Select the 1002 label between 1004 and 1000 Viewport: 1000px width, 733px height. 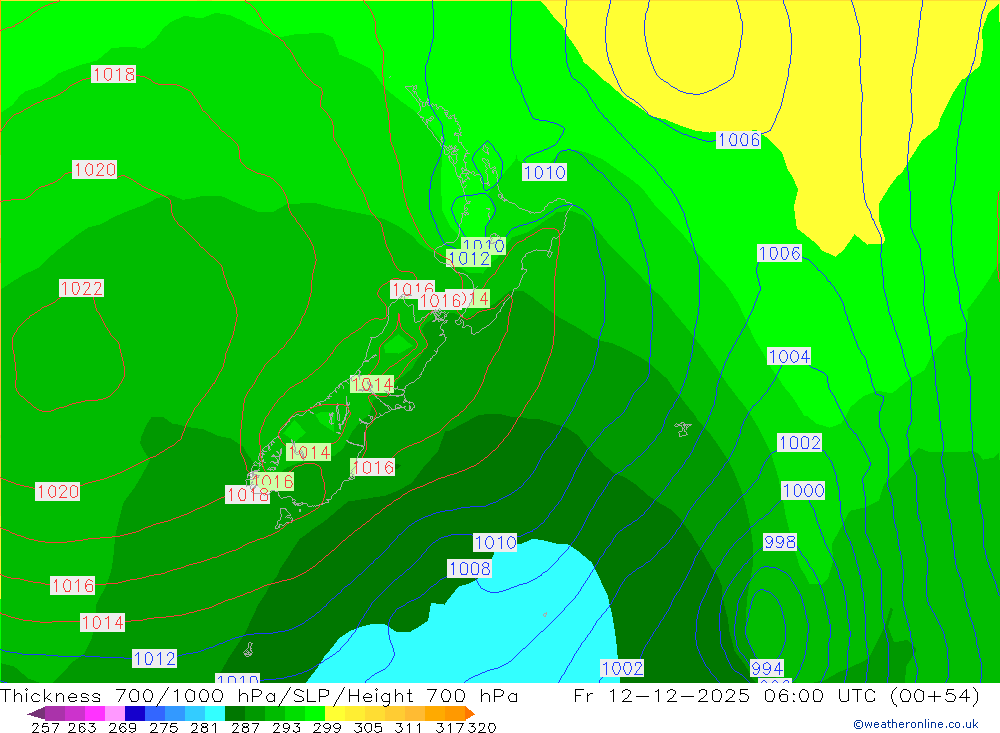[x=799, y=442]
